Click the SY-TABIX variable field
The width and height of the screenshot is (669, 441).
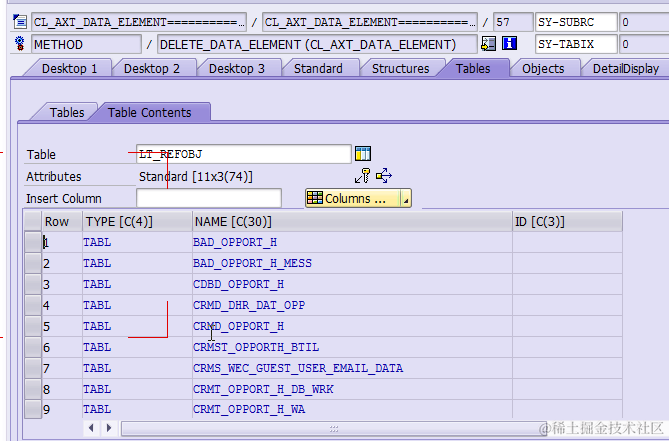coord(576,44)
